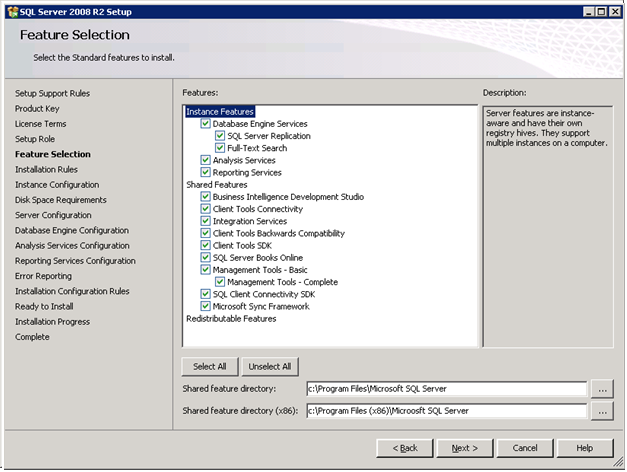Image resolution: width=627 pixels, height=472 pixels.
Task: Select the Redistributable Features tree node
Action: [231, 319]
